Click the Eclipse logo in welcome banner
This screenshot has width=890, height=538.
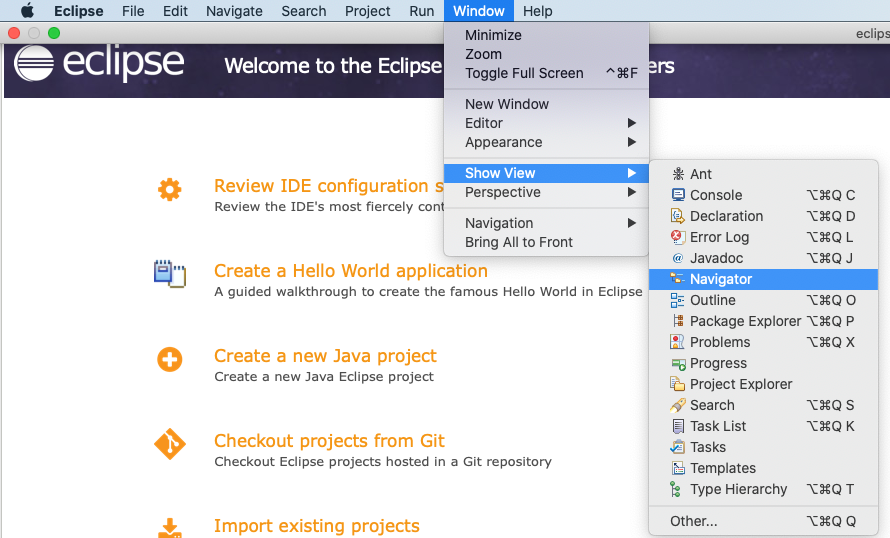click(99, 62)
